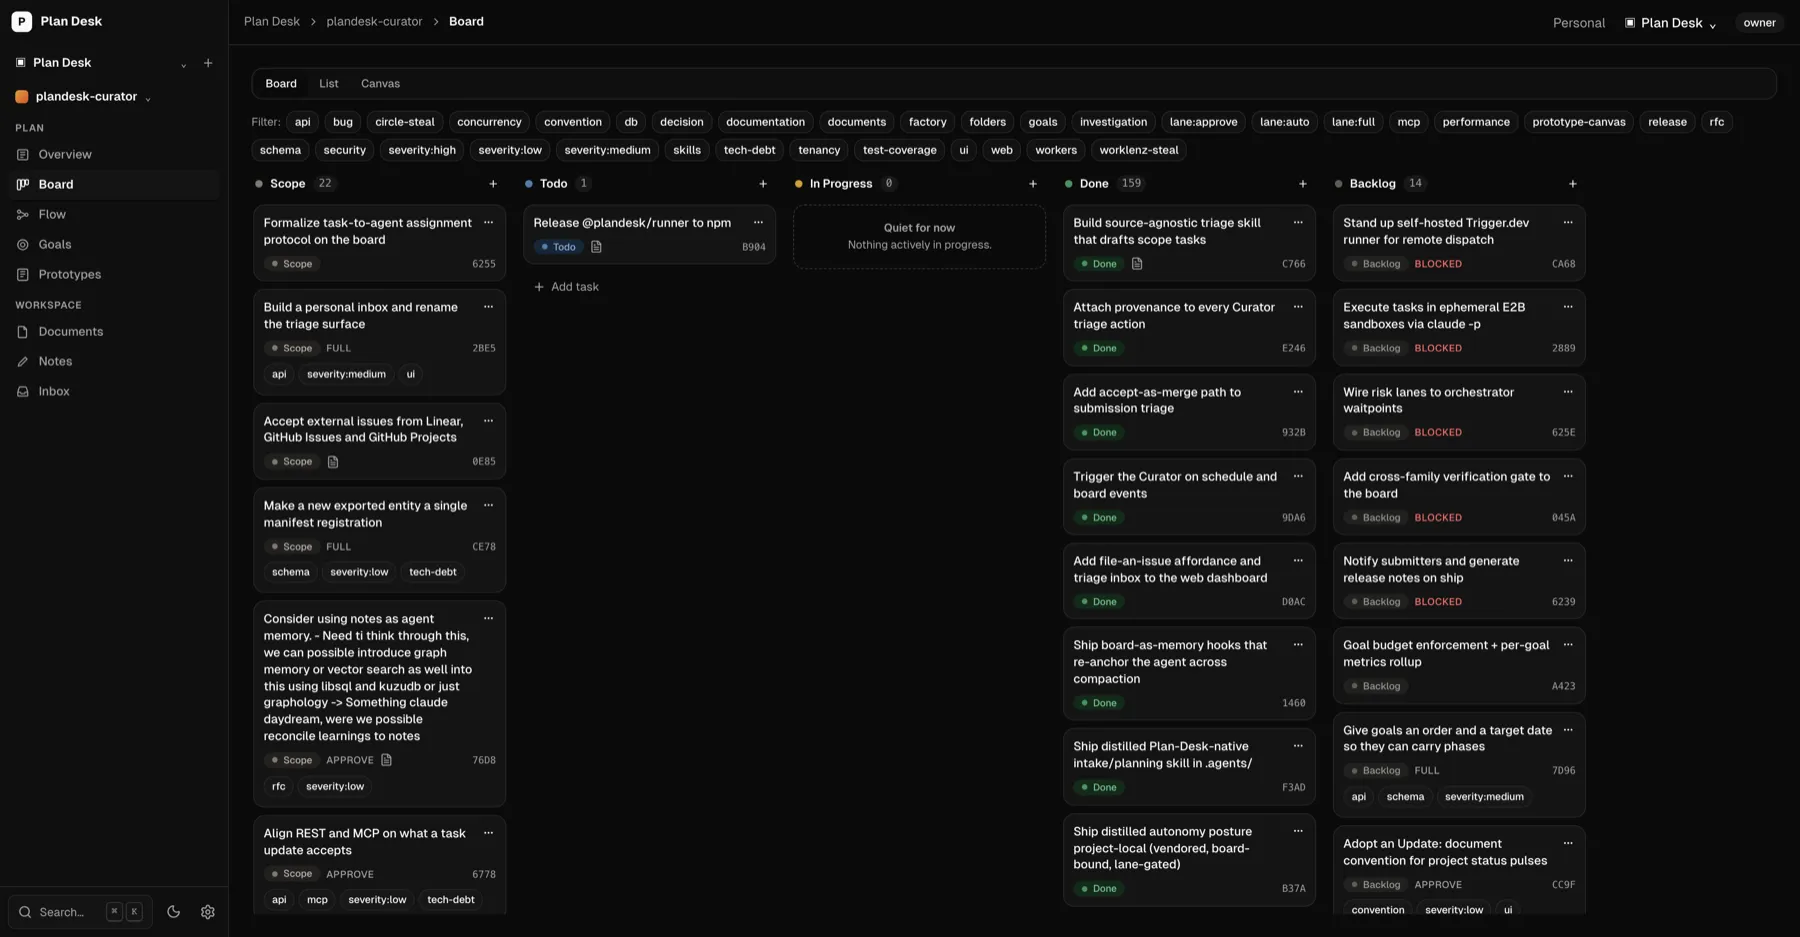The height and width of the screenshot is (937, 1800).
Task: Open more menu on Formalize task-to-agent card
Action: [489, 223]
